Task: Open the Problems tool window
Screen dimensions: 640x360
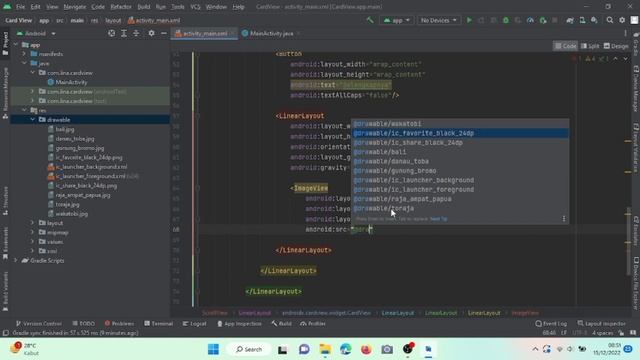Action: point(119,324)
